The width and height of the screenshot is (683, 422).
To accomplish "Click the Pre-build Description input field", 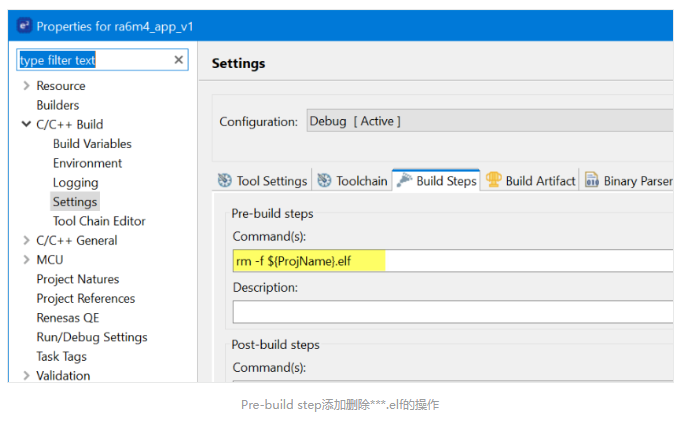I will [453, 312].
